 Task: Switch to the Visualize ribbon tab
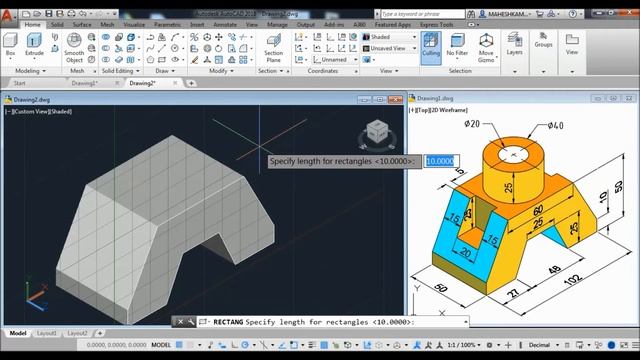(134, 24)
